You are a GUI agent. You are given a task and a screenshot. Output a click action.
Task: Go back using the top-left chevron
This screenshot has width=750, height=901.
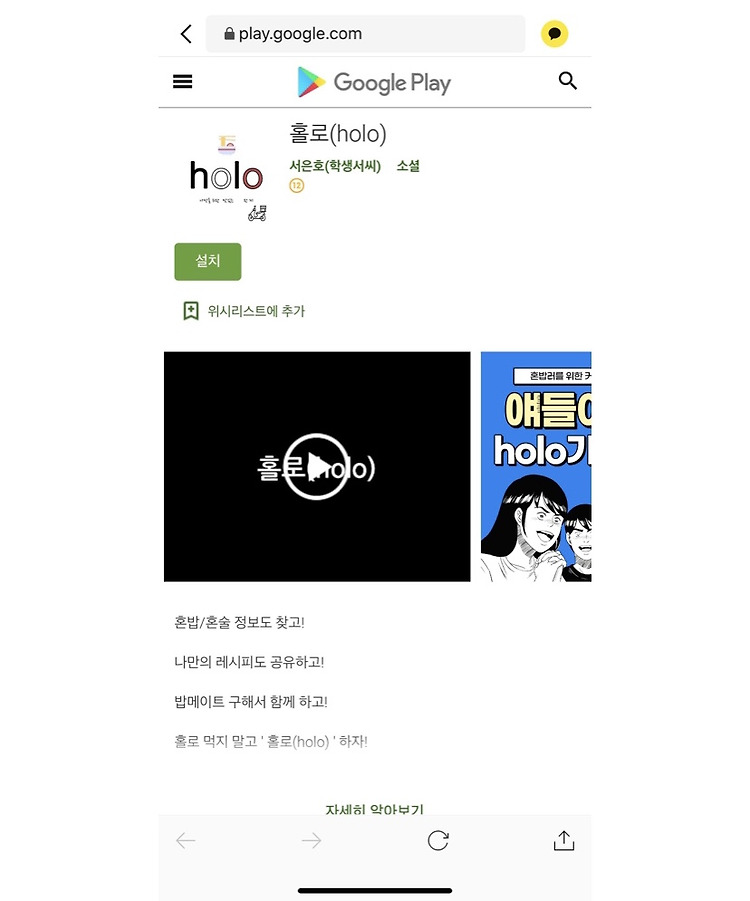click(x=186, y=34)
